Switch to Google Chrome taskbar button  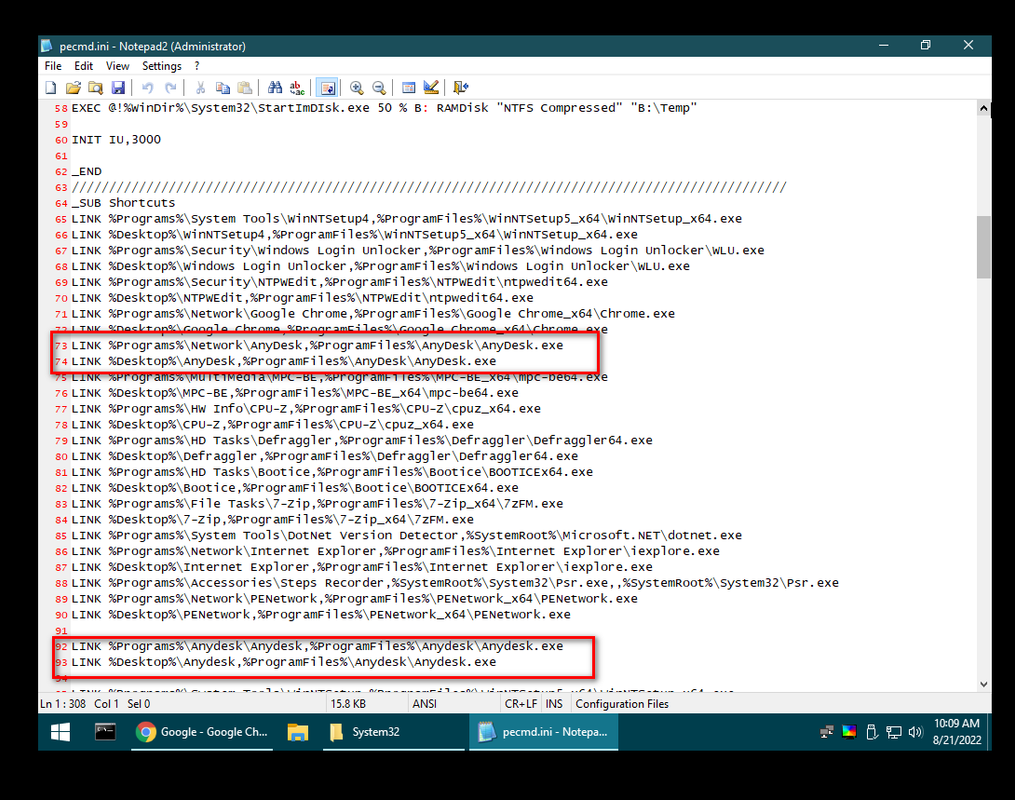(x=202, y=732)
